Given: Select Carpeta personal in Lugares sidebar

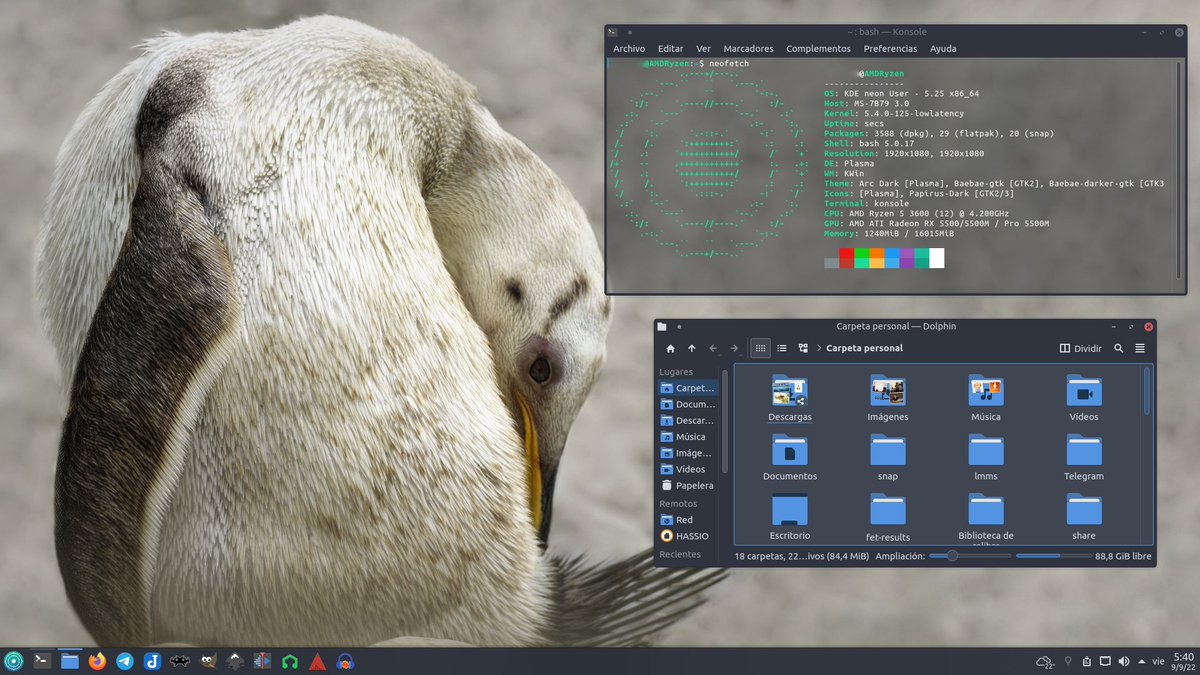Looking at the screenshot, I should click(x=688, y=388).
